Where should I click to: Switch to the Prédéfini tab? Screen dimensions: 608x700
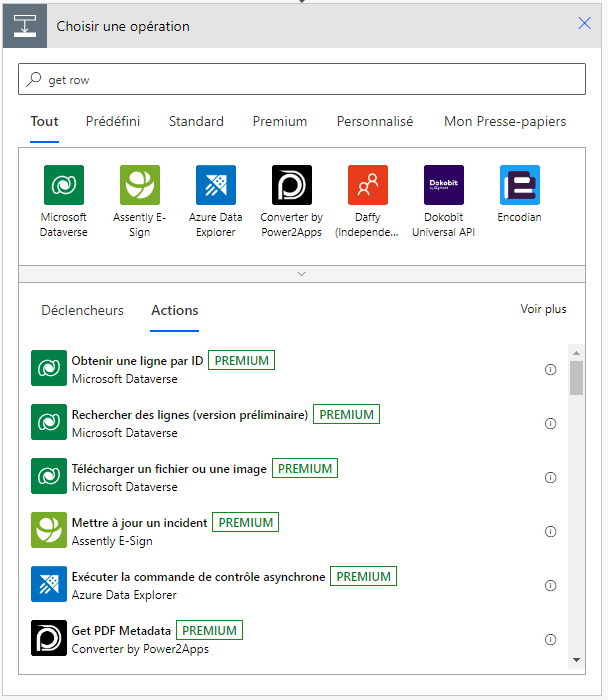click(x=113, y=121)
